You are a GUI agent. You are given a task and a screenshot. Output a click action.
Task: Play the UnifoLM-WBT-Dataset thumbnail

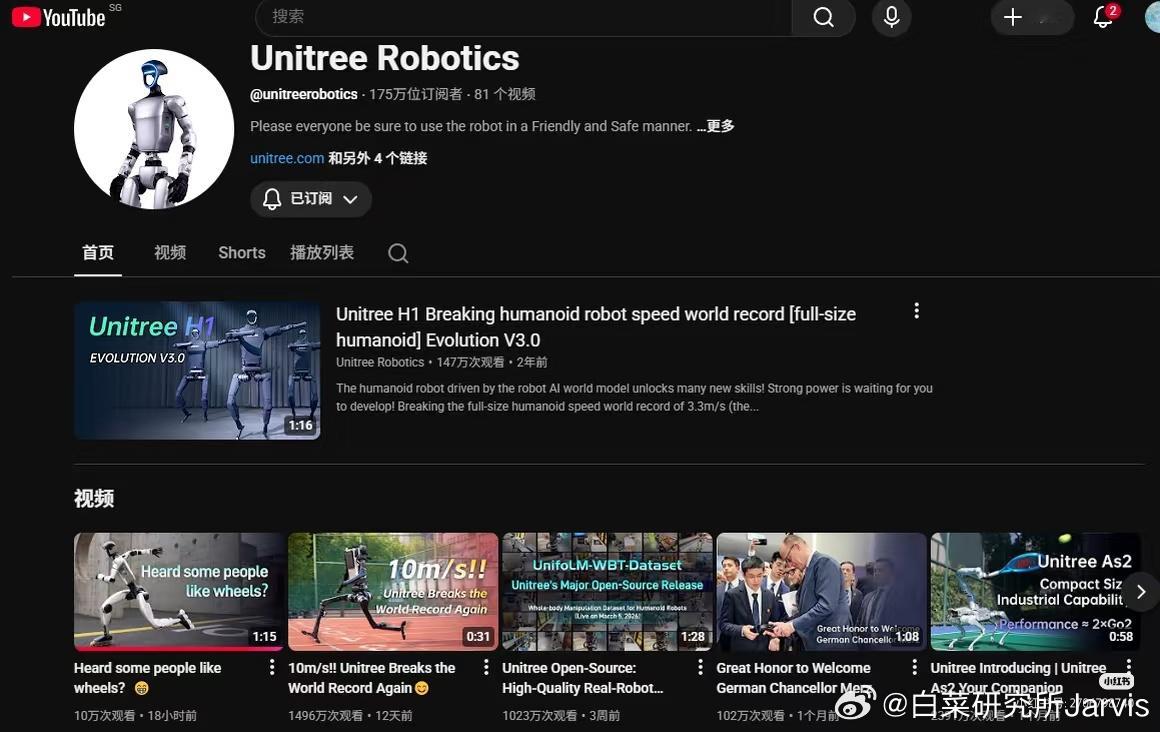tap(607, 591)
